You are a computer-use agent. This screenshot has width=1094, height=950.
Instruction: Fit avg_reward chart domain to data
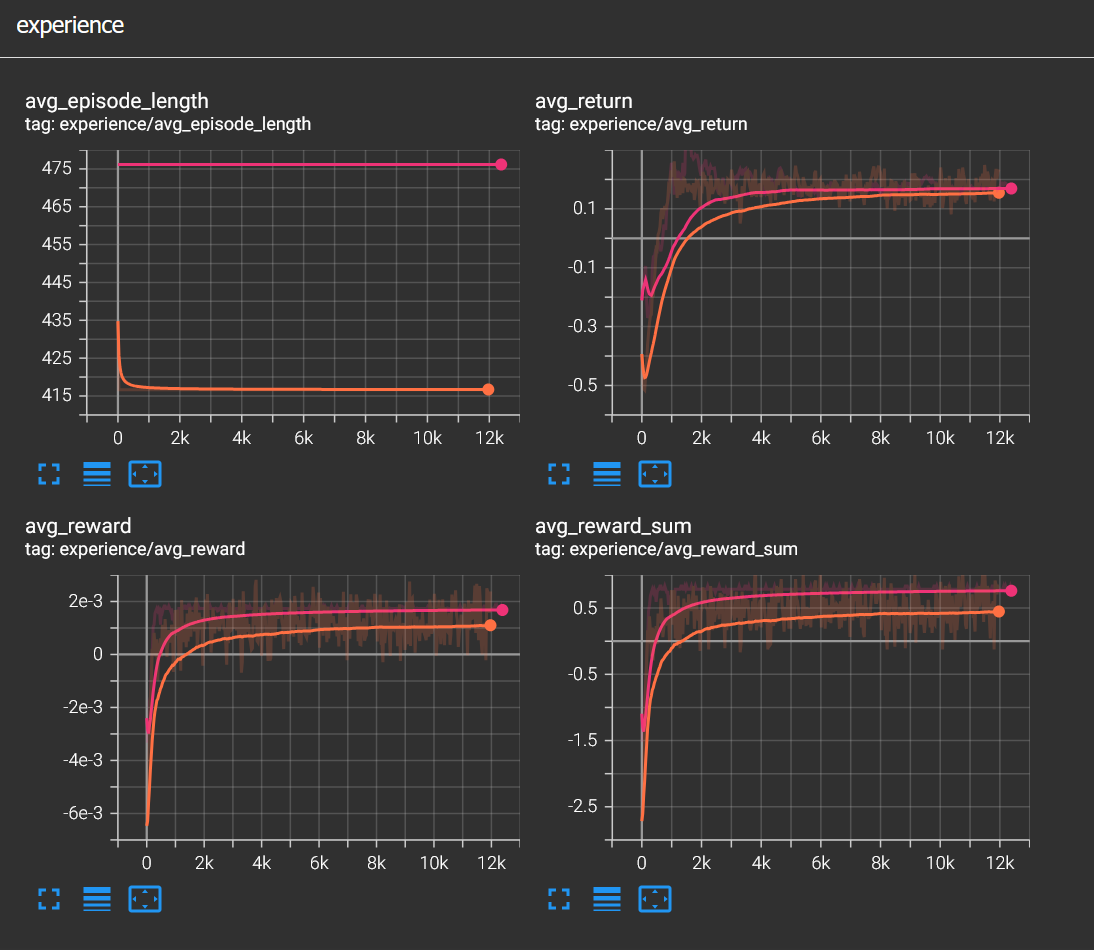(x=145, y=899)
